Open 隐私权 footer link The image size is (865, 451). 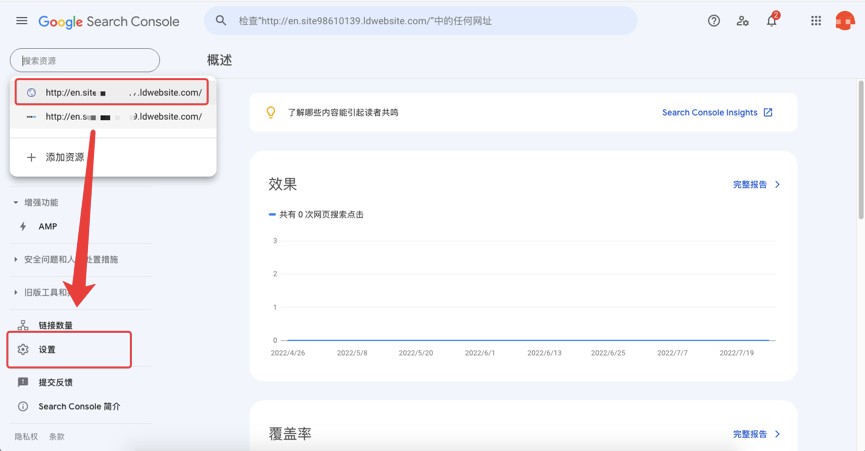coord(26,437)
